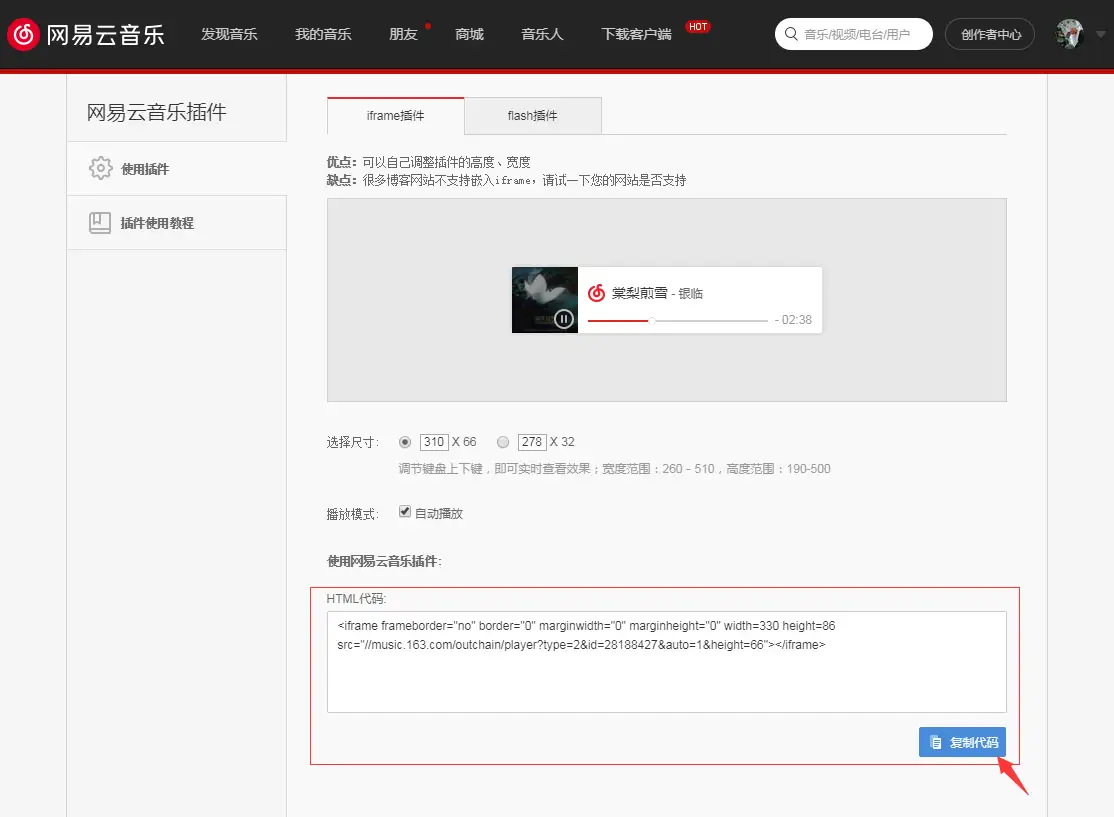
Task: Select the 278 X 32 size radio
Action: tap(503, 442)
